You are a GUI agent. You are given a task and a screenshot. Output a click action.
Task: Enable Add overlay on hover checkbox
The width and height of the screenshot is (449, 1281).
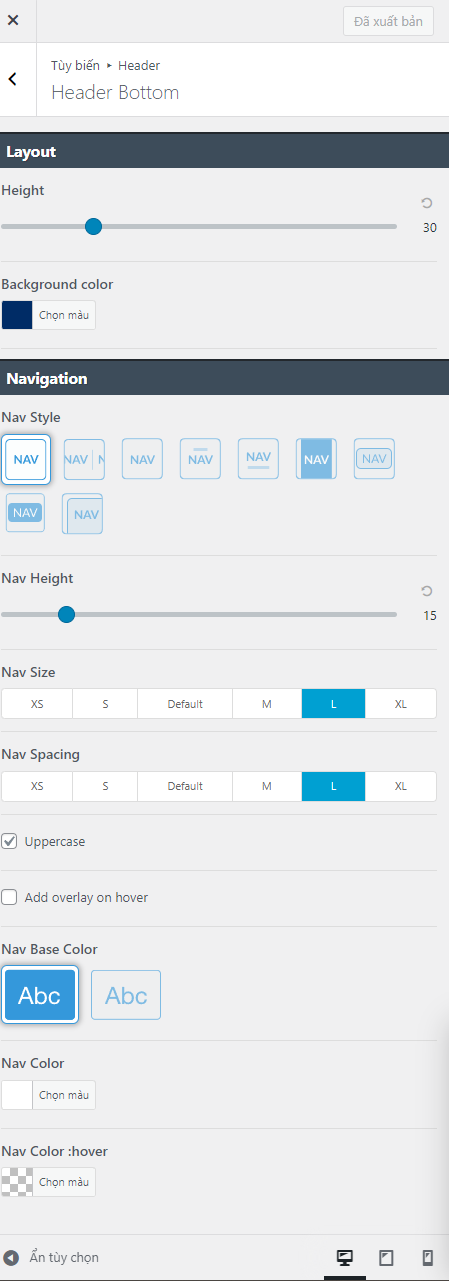click(x=9, y=897)
